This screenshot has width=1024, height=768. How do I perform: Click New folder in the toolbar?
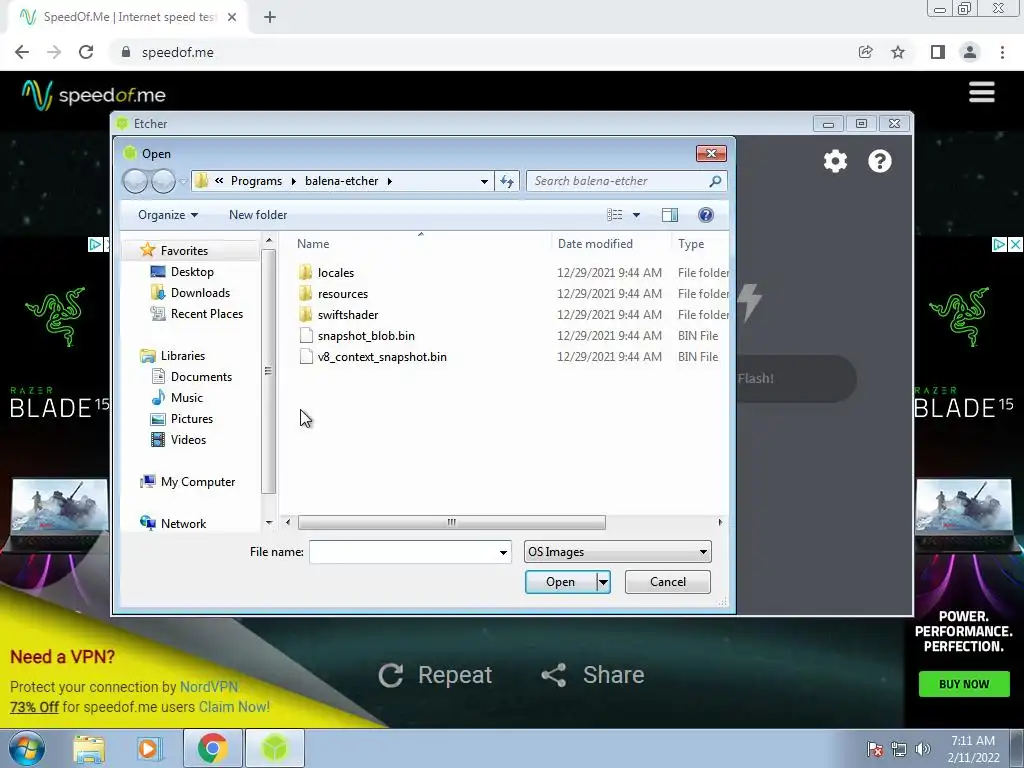pyautogui.click(x=258, y=215)
